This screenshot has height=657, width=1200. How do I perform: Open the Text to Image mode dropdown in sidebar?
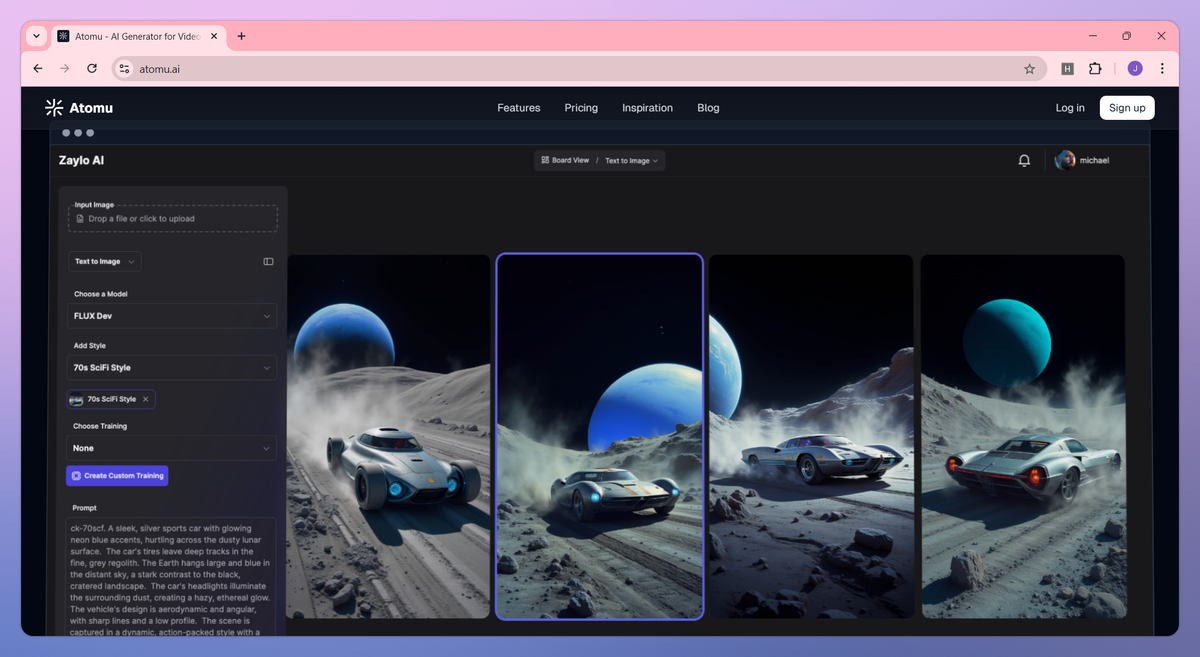tap(105, 262)
